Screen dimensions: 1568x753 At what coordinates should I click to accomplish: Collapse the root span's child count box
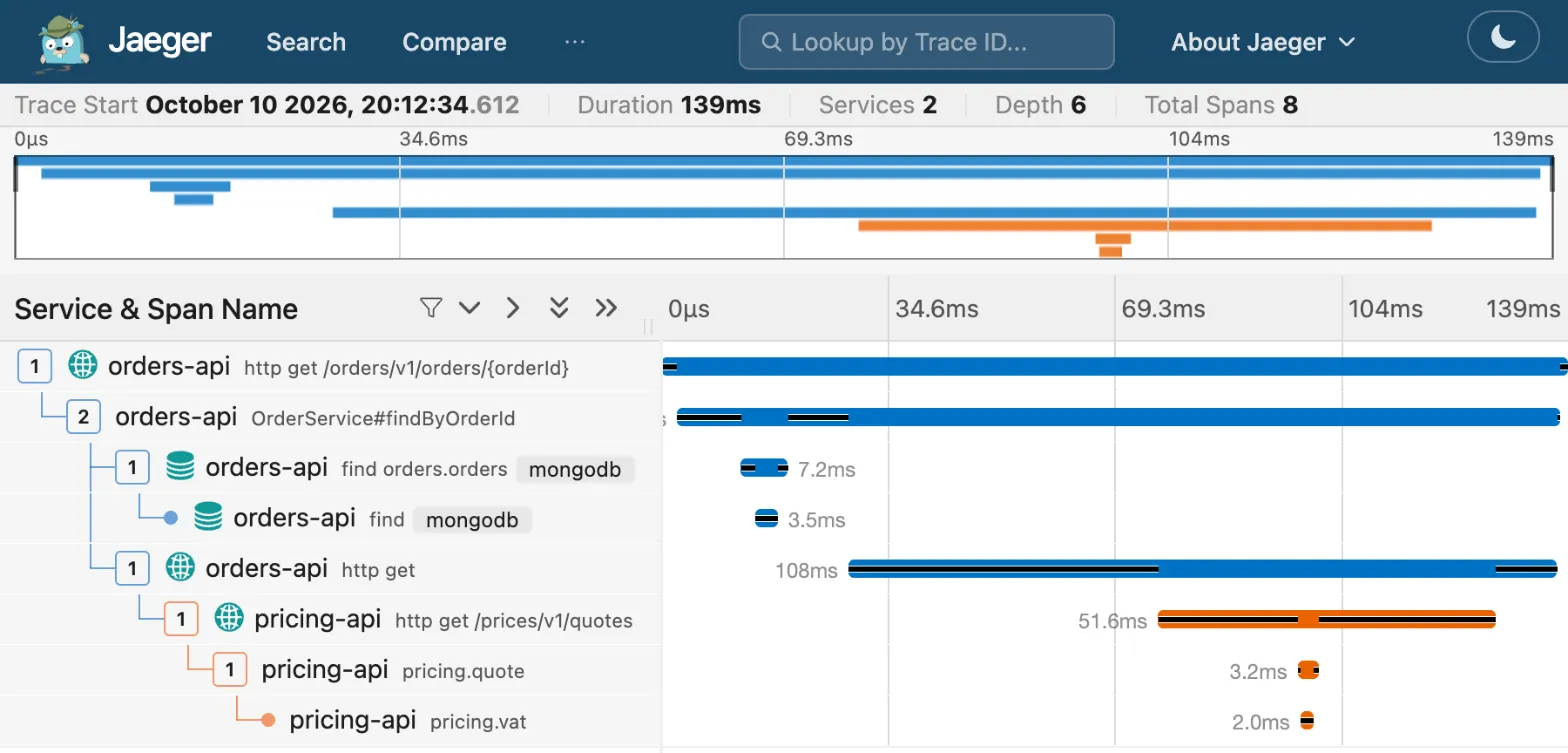click(x=34, y=367)
